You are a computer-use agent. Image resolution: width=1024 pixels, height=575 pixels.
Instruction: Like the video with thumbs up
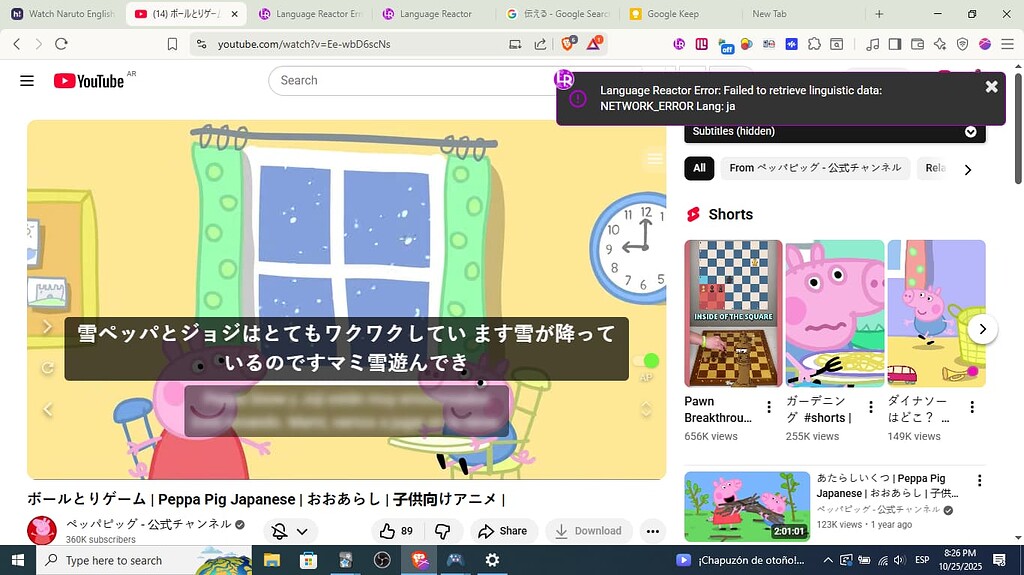click(396, 531)
